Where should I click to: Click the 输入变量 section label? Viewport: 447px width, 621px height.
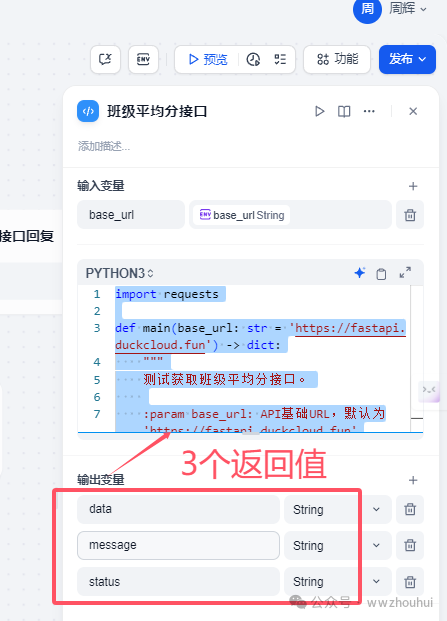(x=101, y=186)
